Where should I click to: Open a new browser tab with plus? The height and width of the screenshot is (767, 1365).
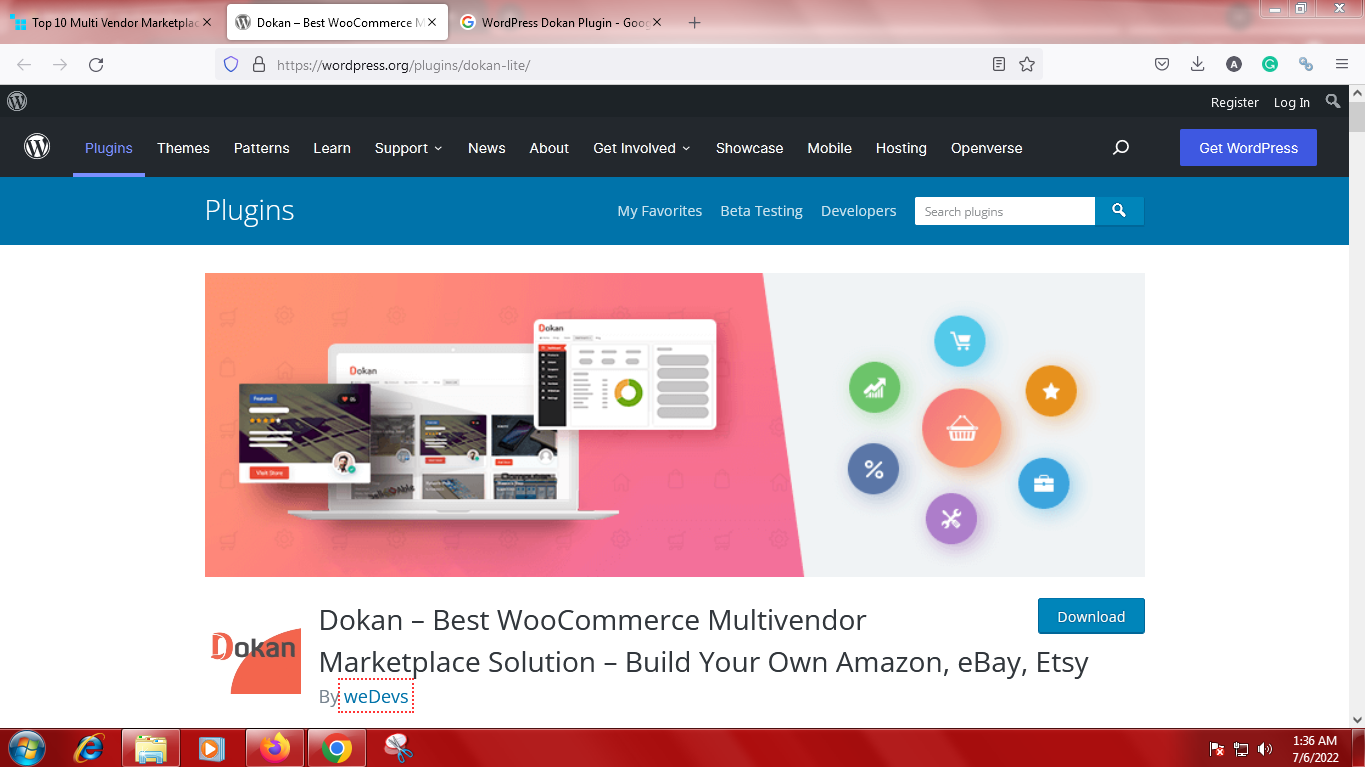[695, 22]
